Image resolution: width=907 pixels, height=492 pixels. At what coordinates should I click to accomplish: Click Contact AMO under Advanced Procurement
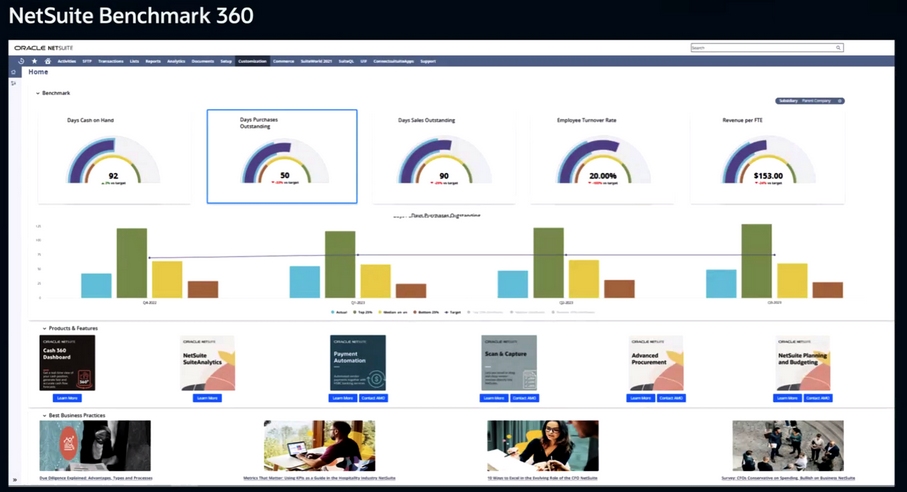671,398
